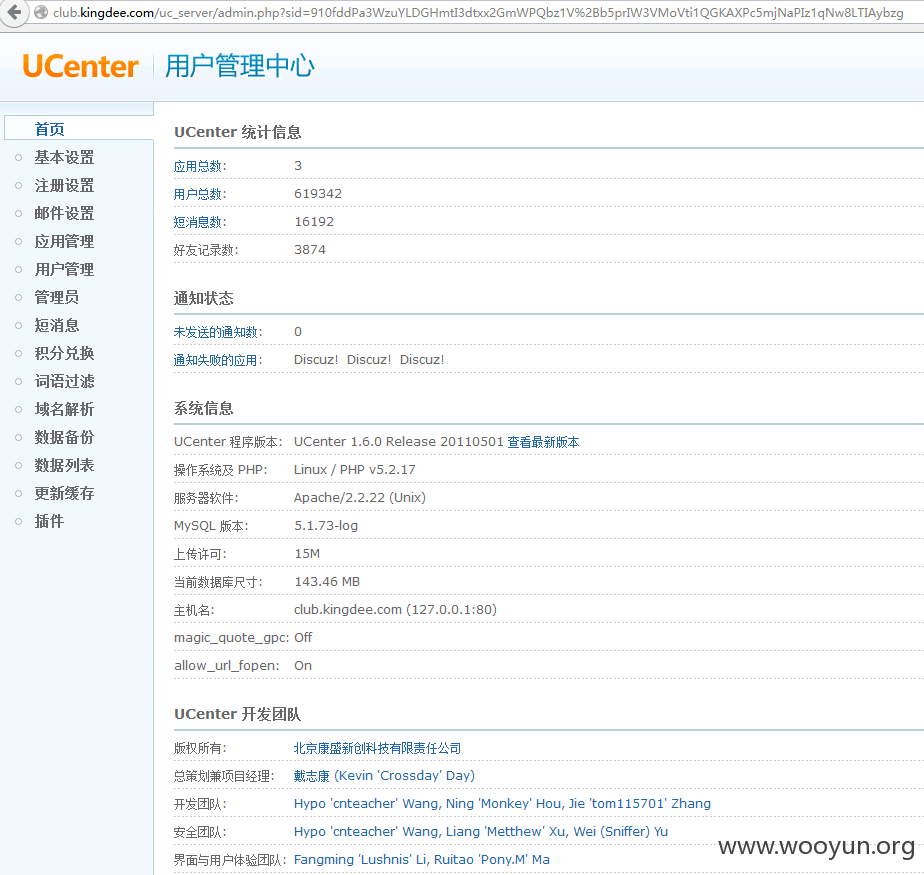This screenshot has width=924, height=875.
Task: Go to 注册设置 in sidebar
Action: point(64,185)
